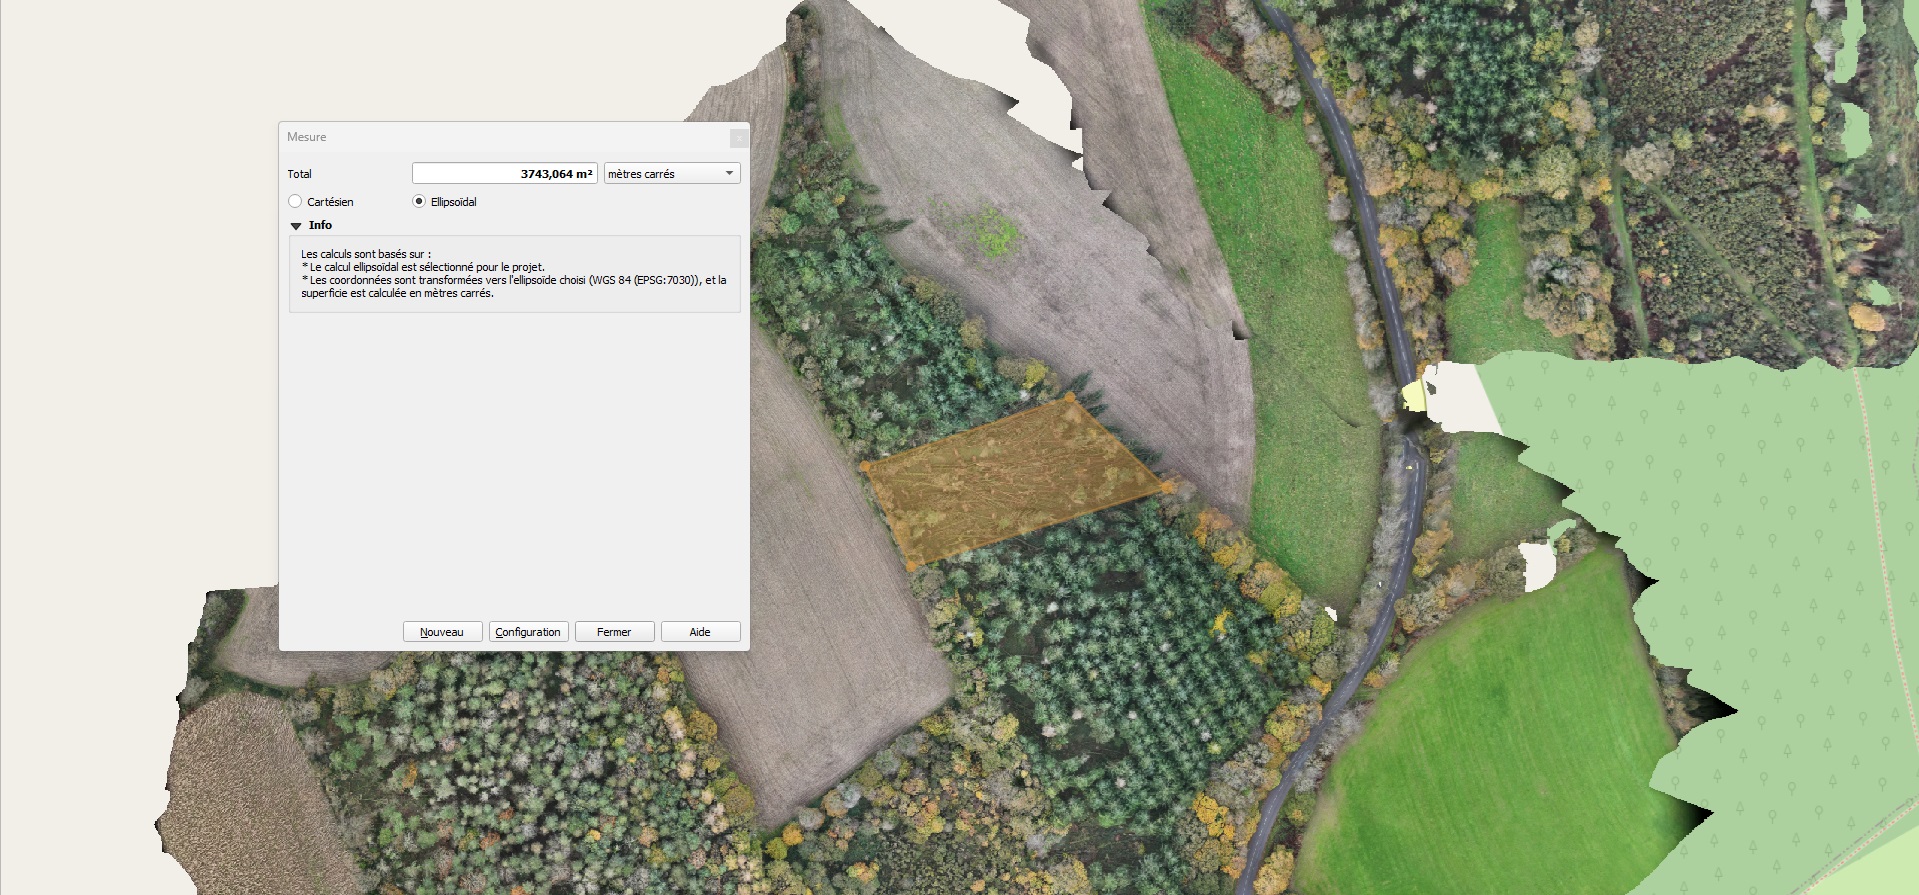Select the Cartésien radio button
Screen dimensions: 1919x895
pos(295,202)
